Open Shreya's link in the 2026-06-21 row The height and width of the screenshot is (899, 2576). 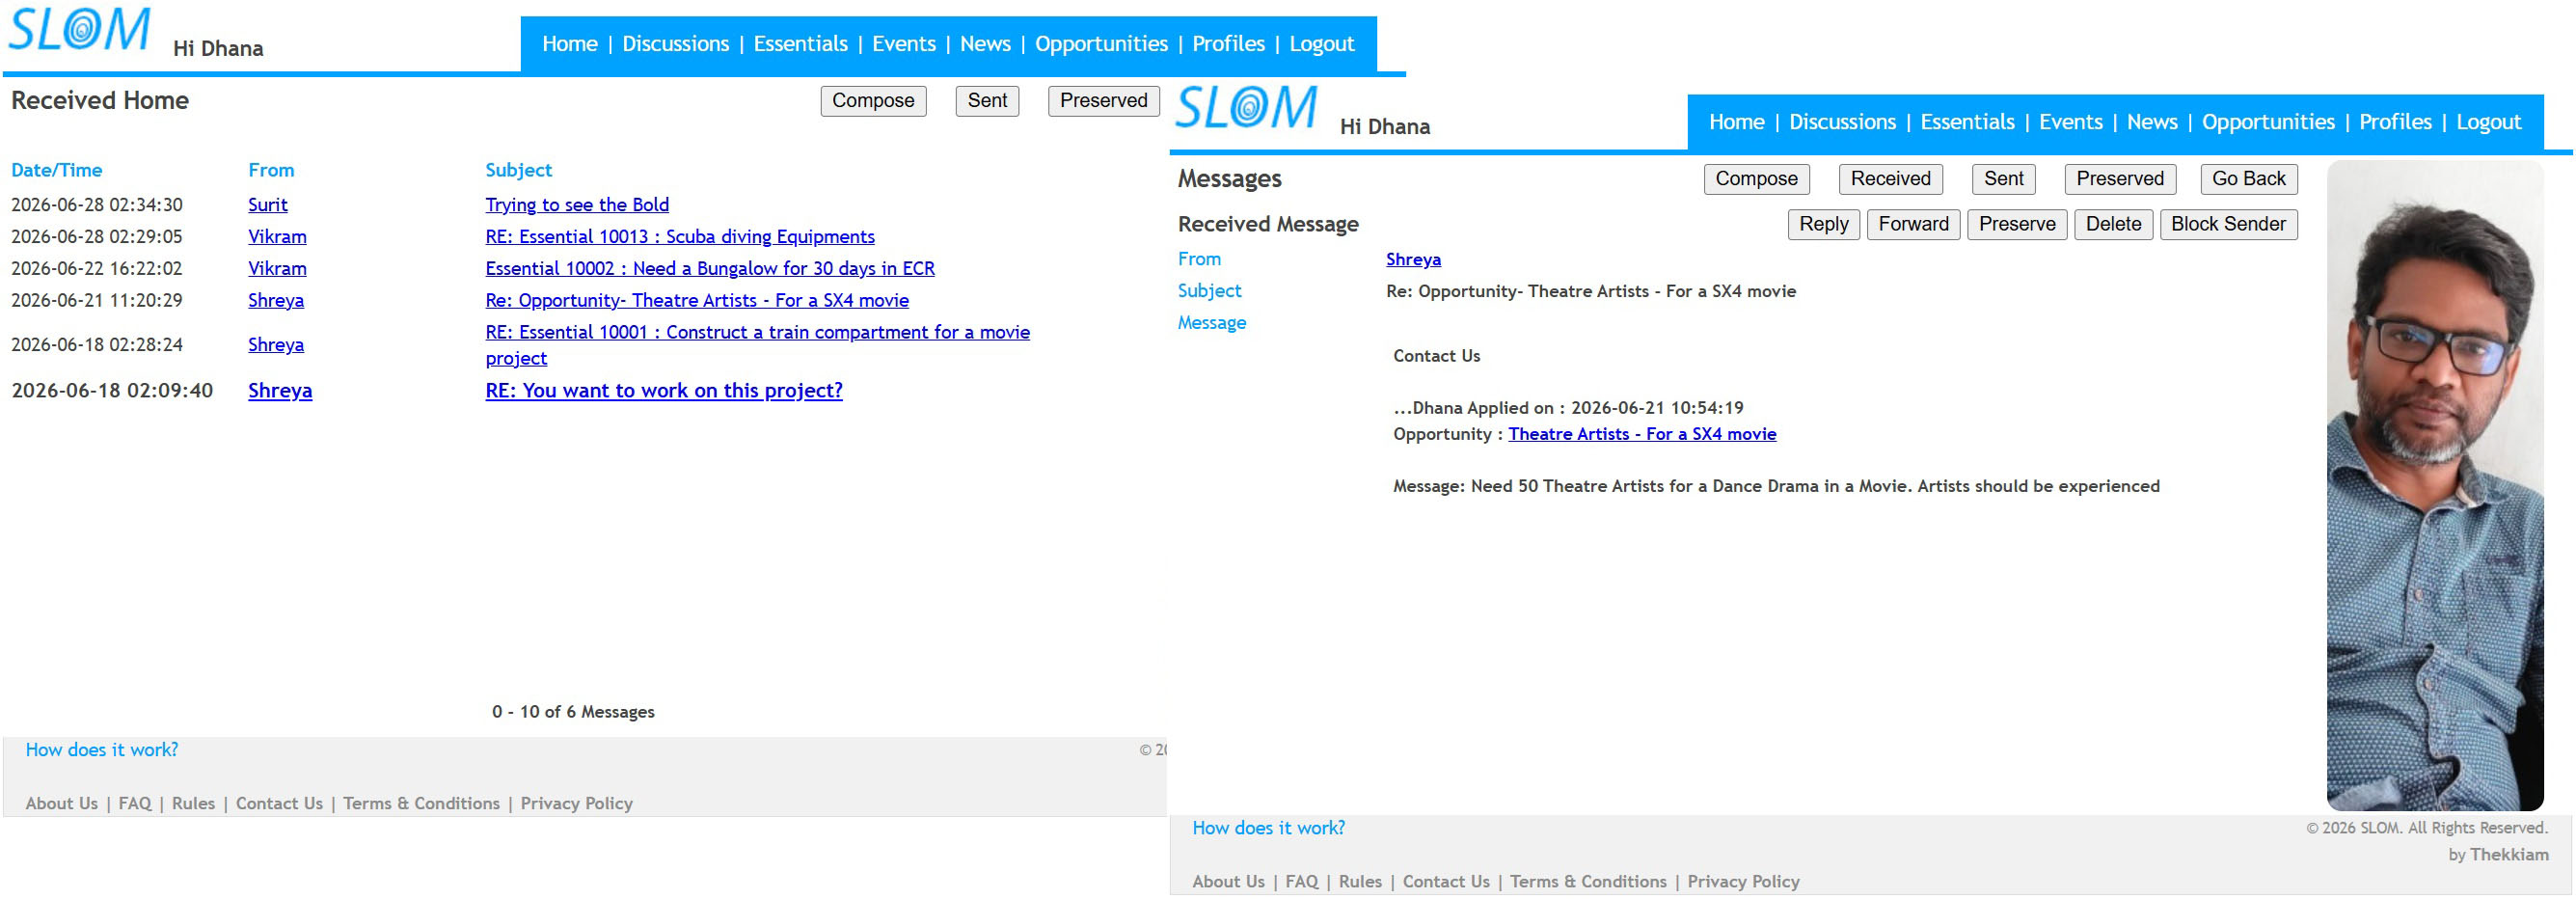point(276,301)
